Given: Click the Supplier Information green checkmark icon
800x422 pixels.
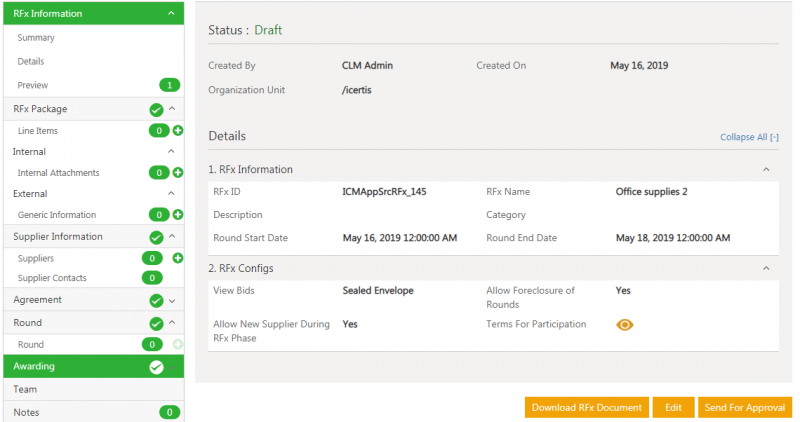Looking at the screenshot, I should click(156, 237).
